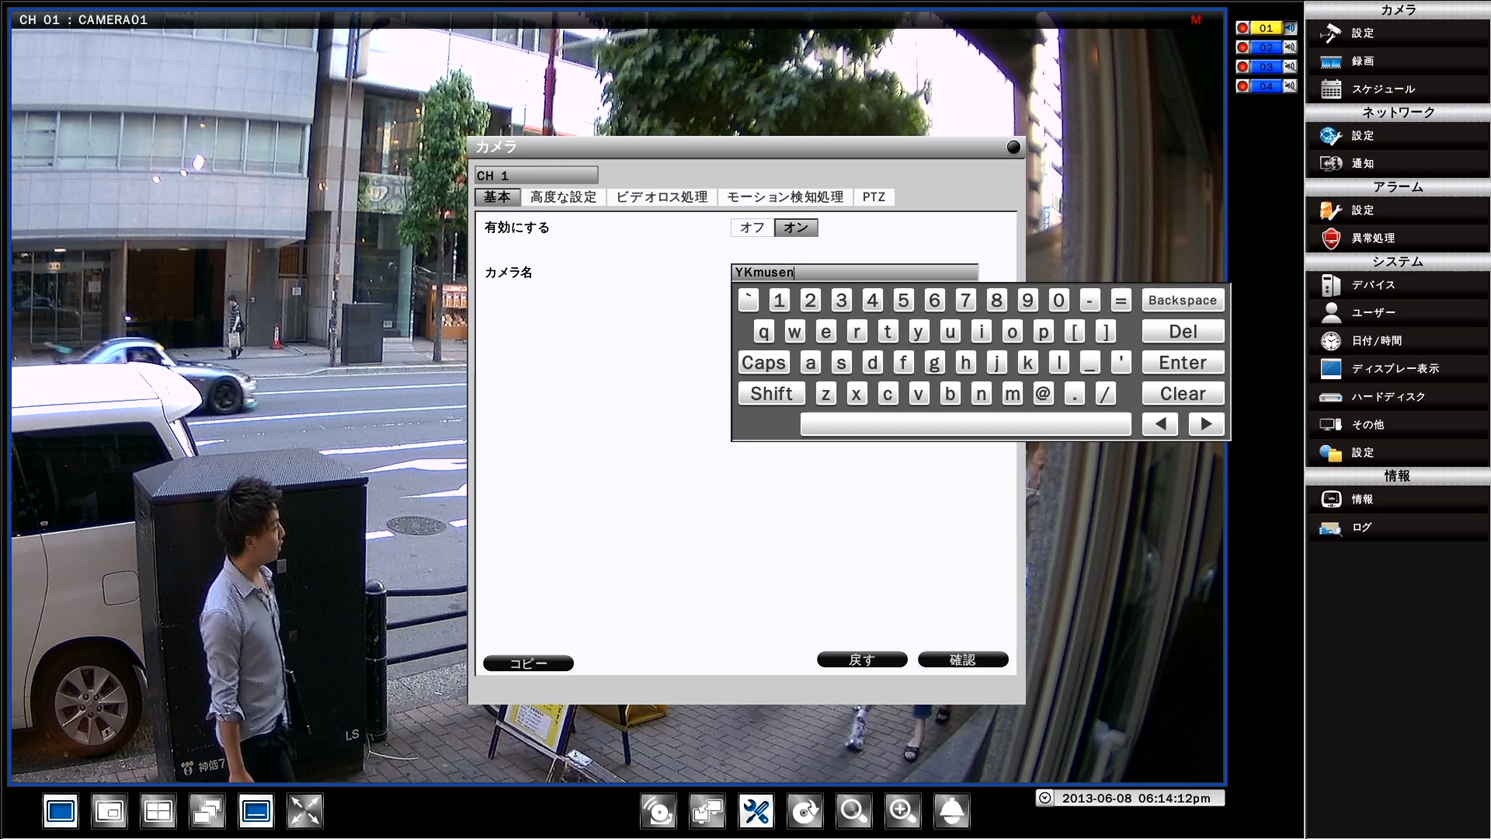The width and height of the screenshot is (1491, 839).
Task: Toggle Caps key on the virtual keyboard
Action: [x=764, y=363]
